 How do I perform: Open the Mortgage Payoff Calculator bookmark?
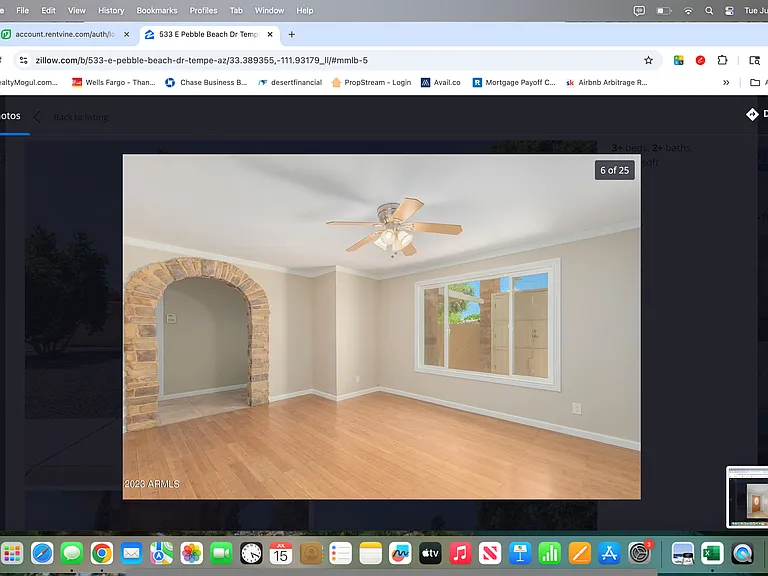[x=514, y=82]
